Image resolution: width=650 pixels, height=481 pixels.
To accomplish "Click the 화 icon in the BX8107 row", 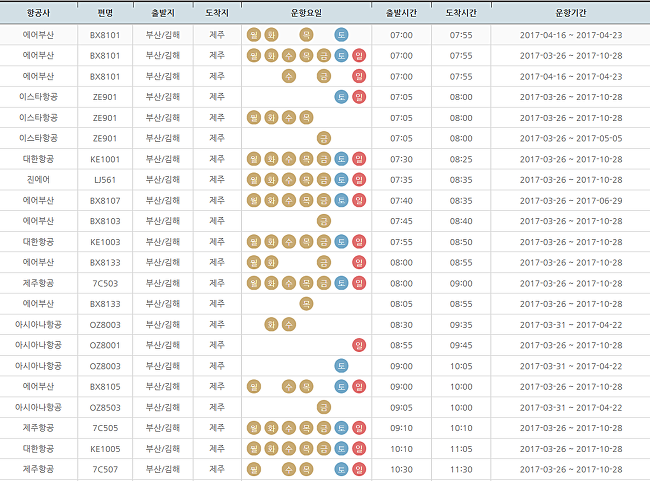I will tap(271, 200).
